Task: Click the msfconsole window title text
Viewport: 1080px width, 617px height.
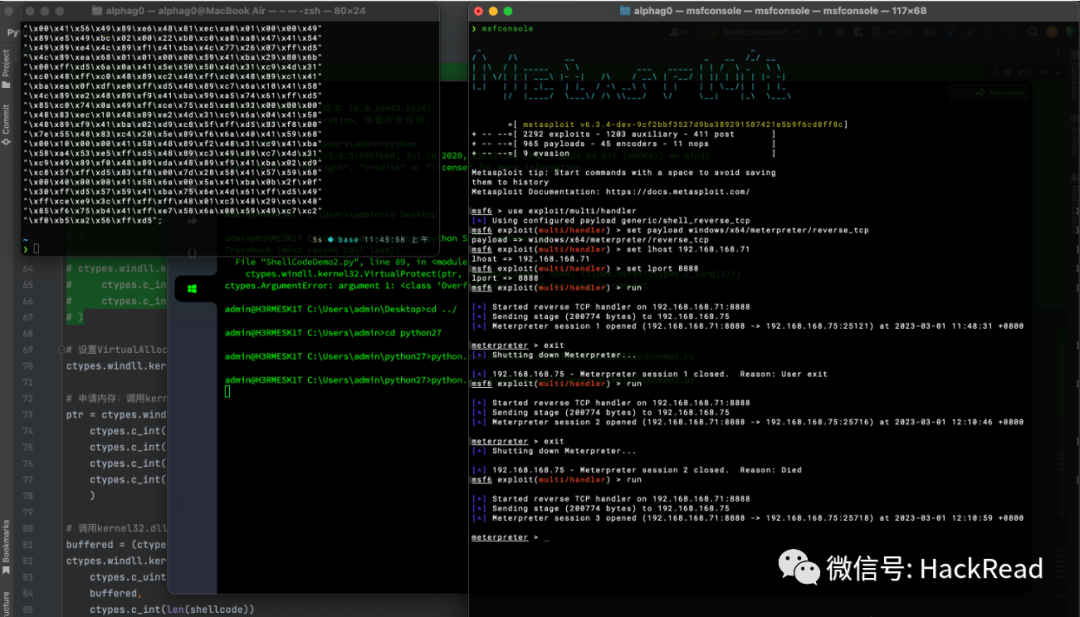Action: [x=780, y=11]
